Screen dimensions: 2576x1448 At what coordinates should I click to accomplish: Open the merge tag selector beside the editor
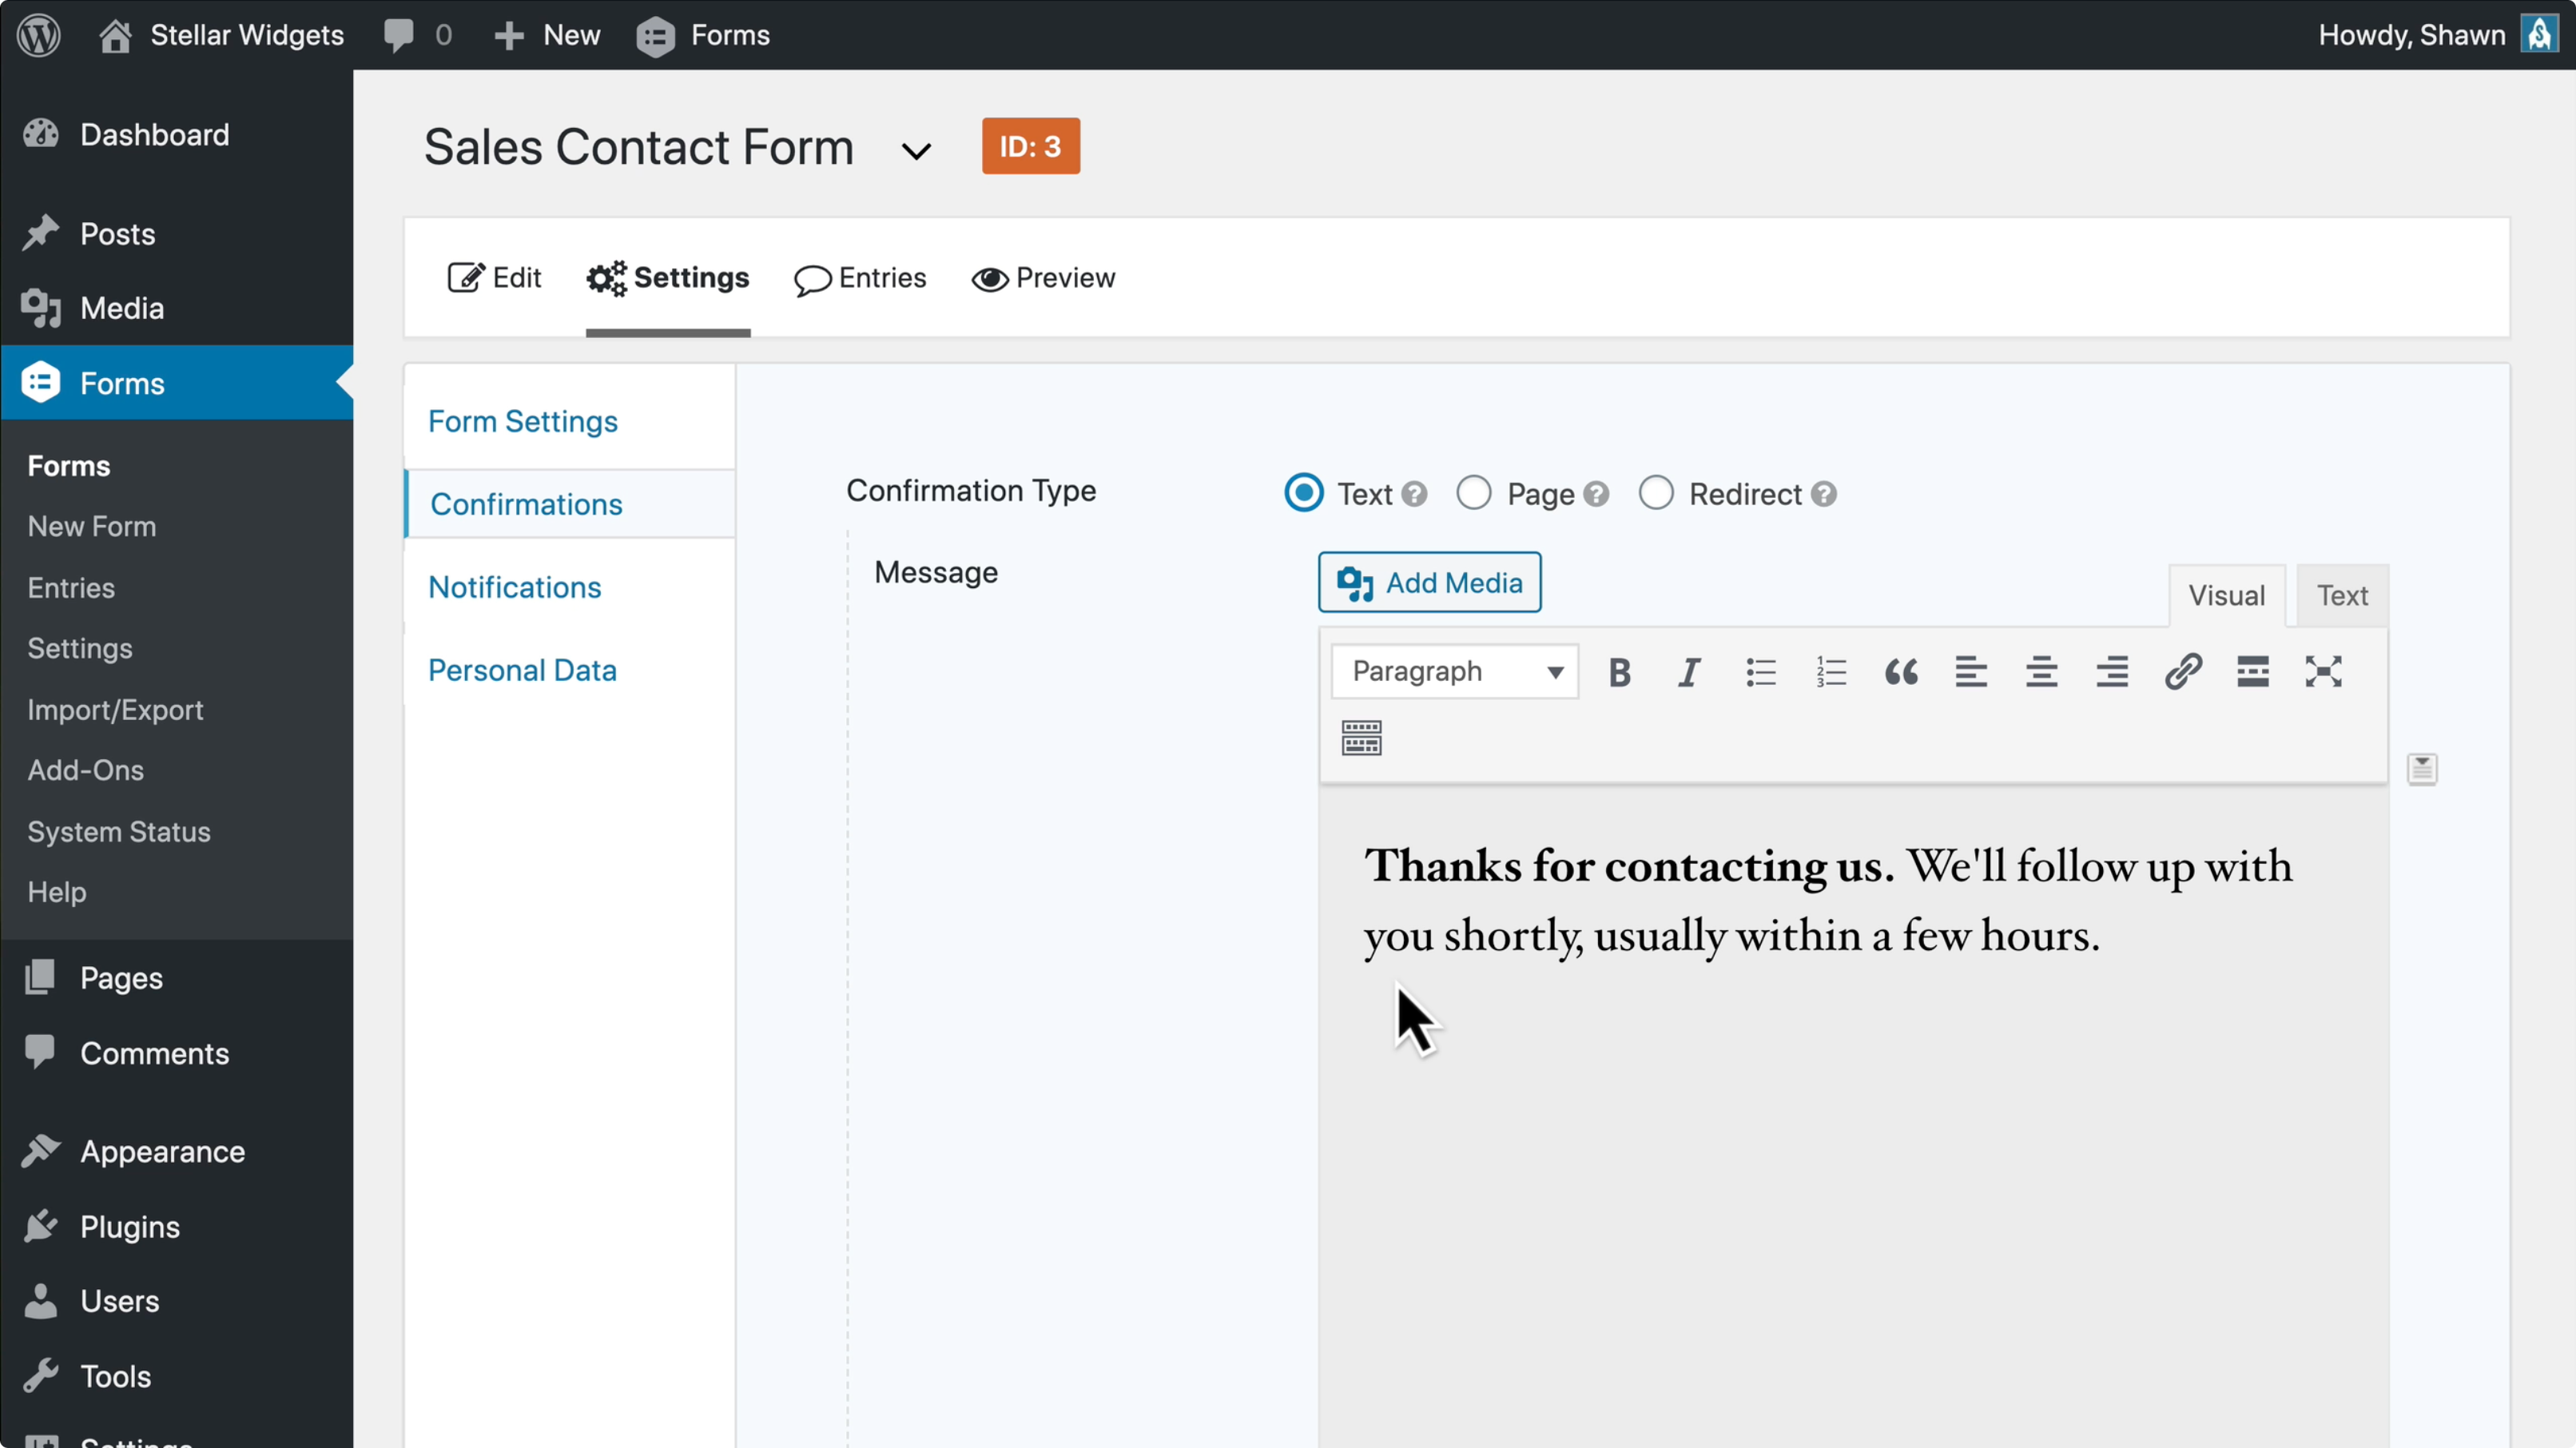tap(2421, 769)
